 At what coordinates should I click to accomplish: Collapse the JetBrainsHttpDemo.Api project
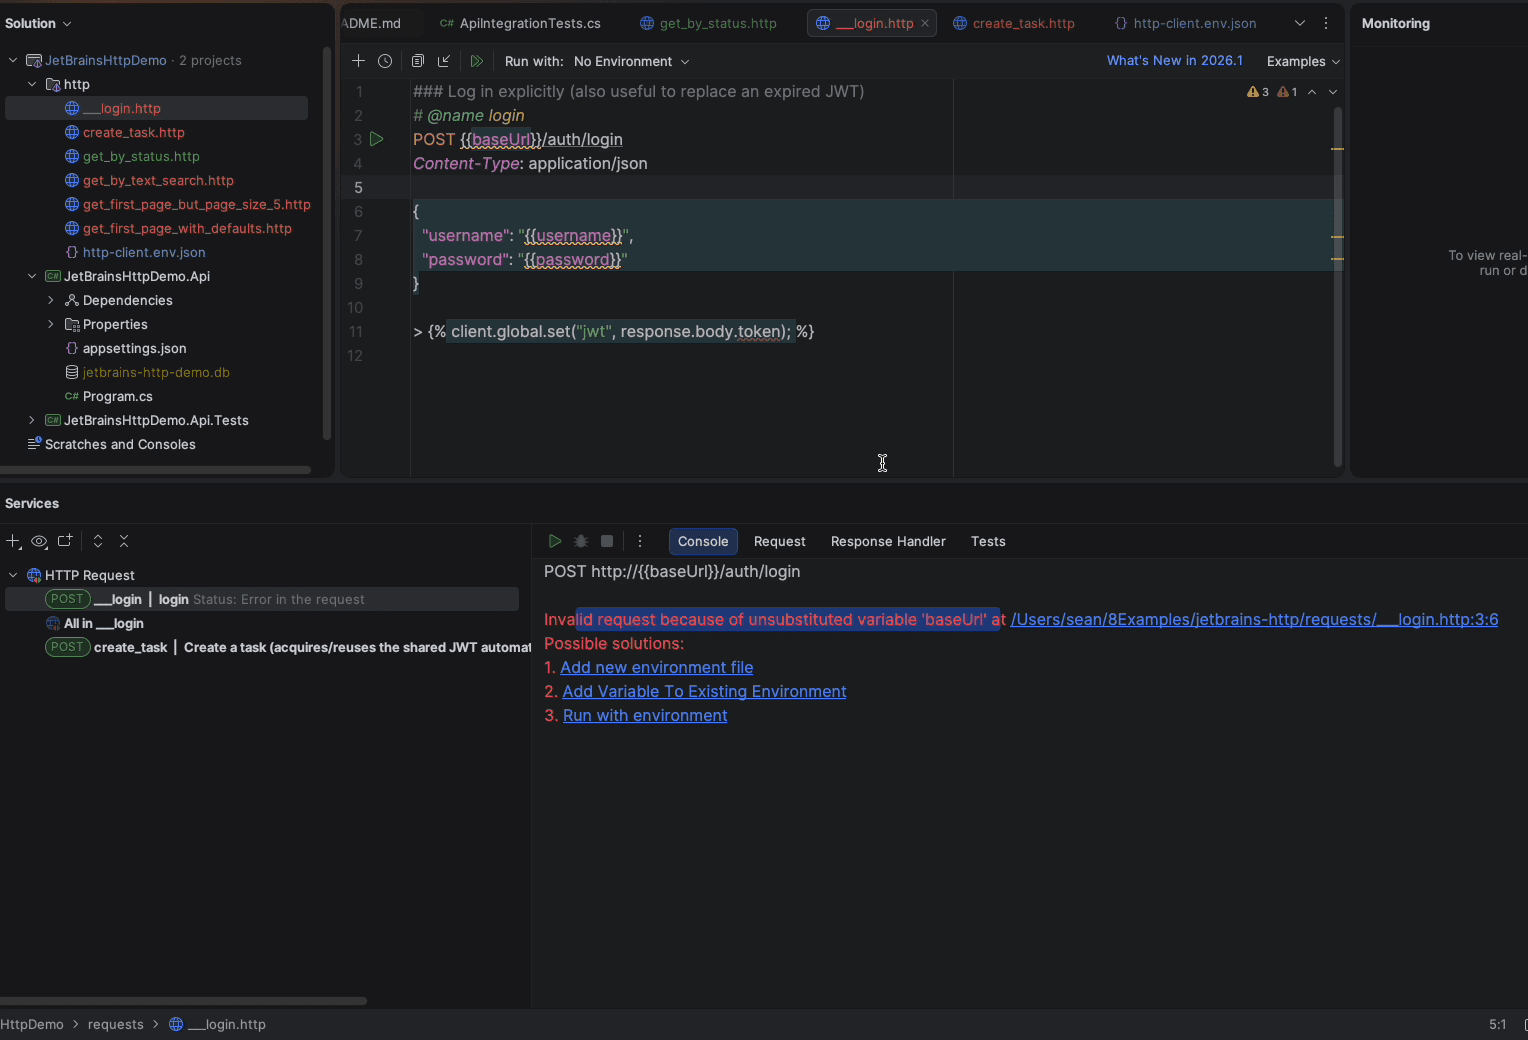tap(32, 276)
